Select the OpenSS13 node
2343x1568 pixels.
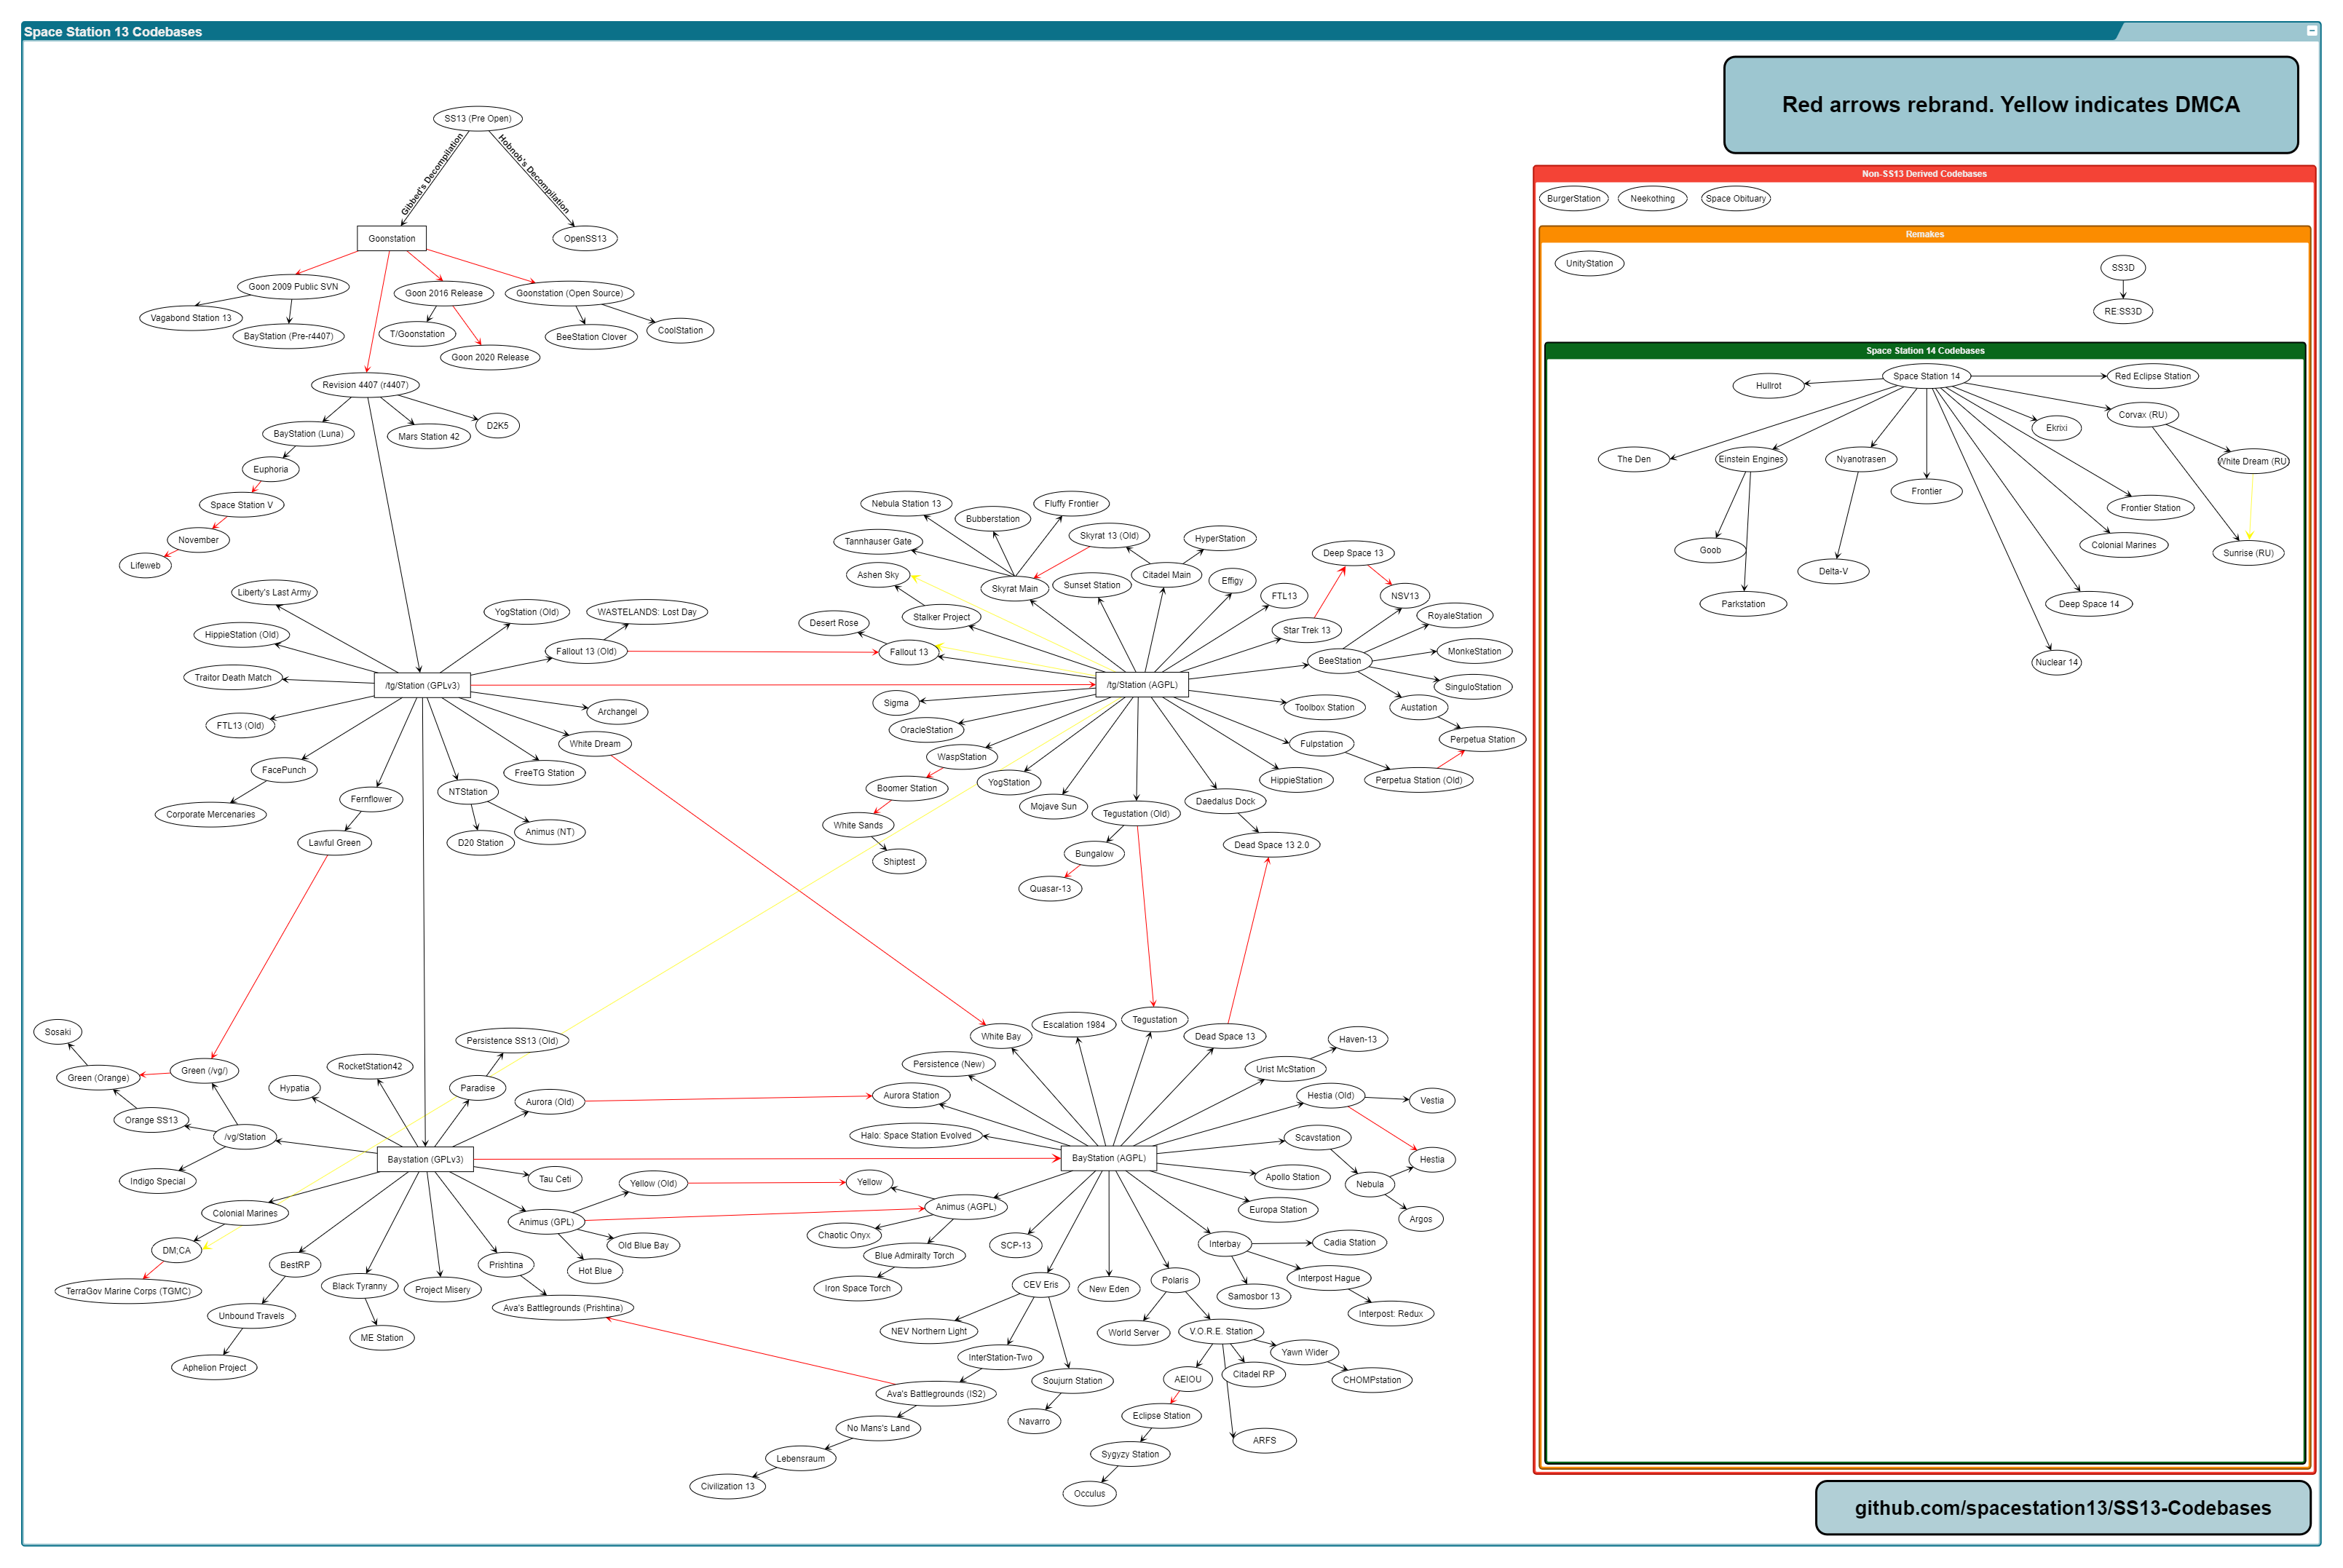tap(585, 239)
